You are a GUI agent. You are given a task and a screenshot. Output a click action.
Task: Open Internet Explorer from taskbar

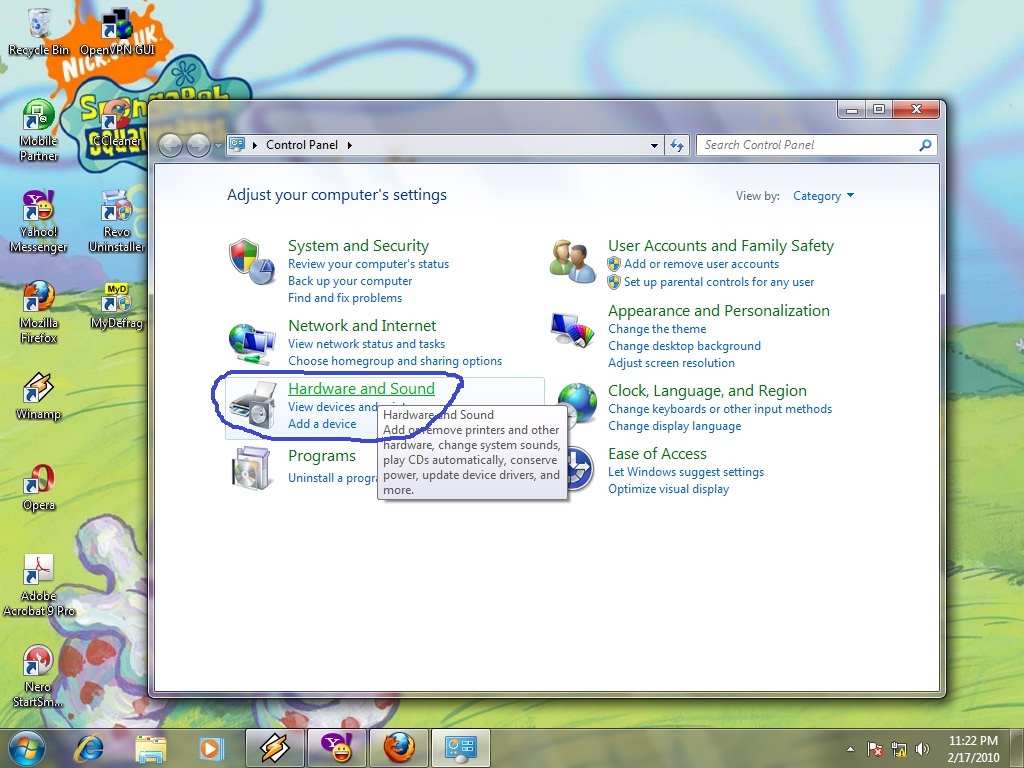pyautogui.click(x=89, y=748)
